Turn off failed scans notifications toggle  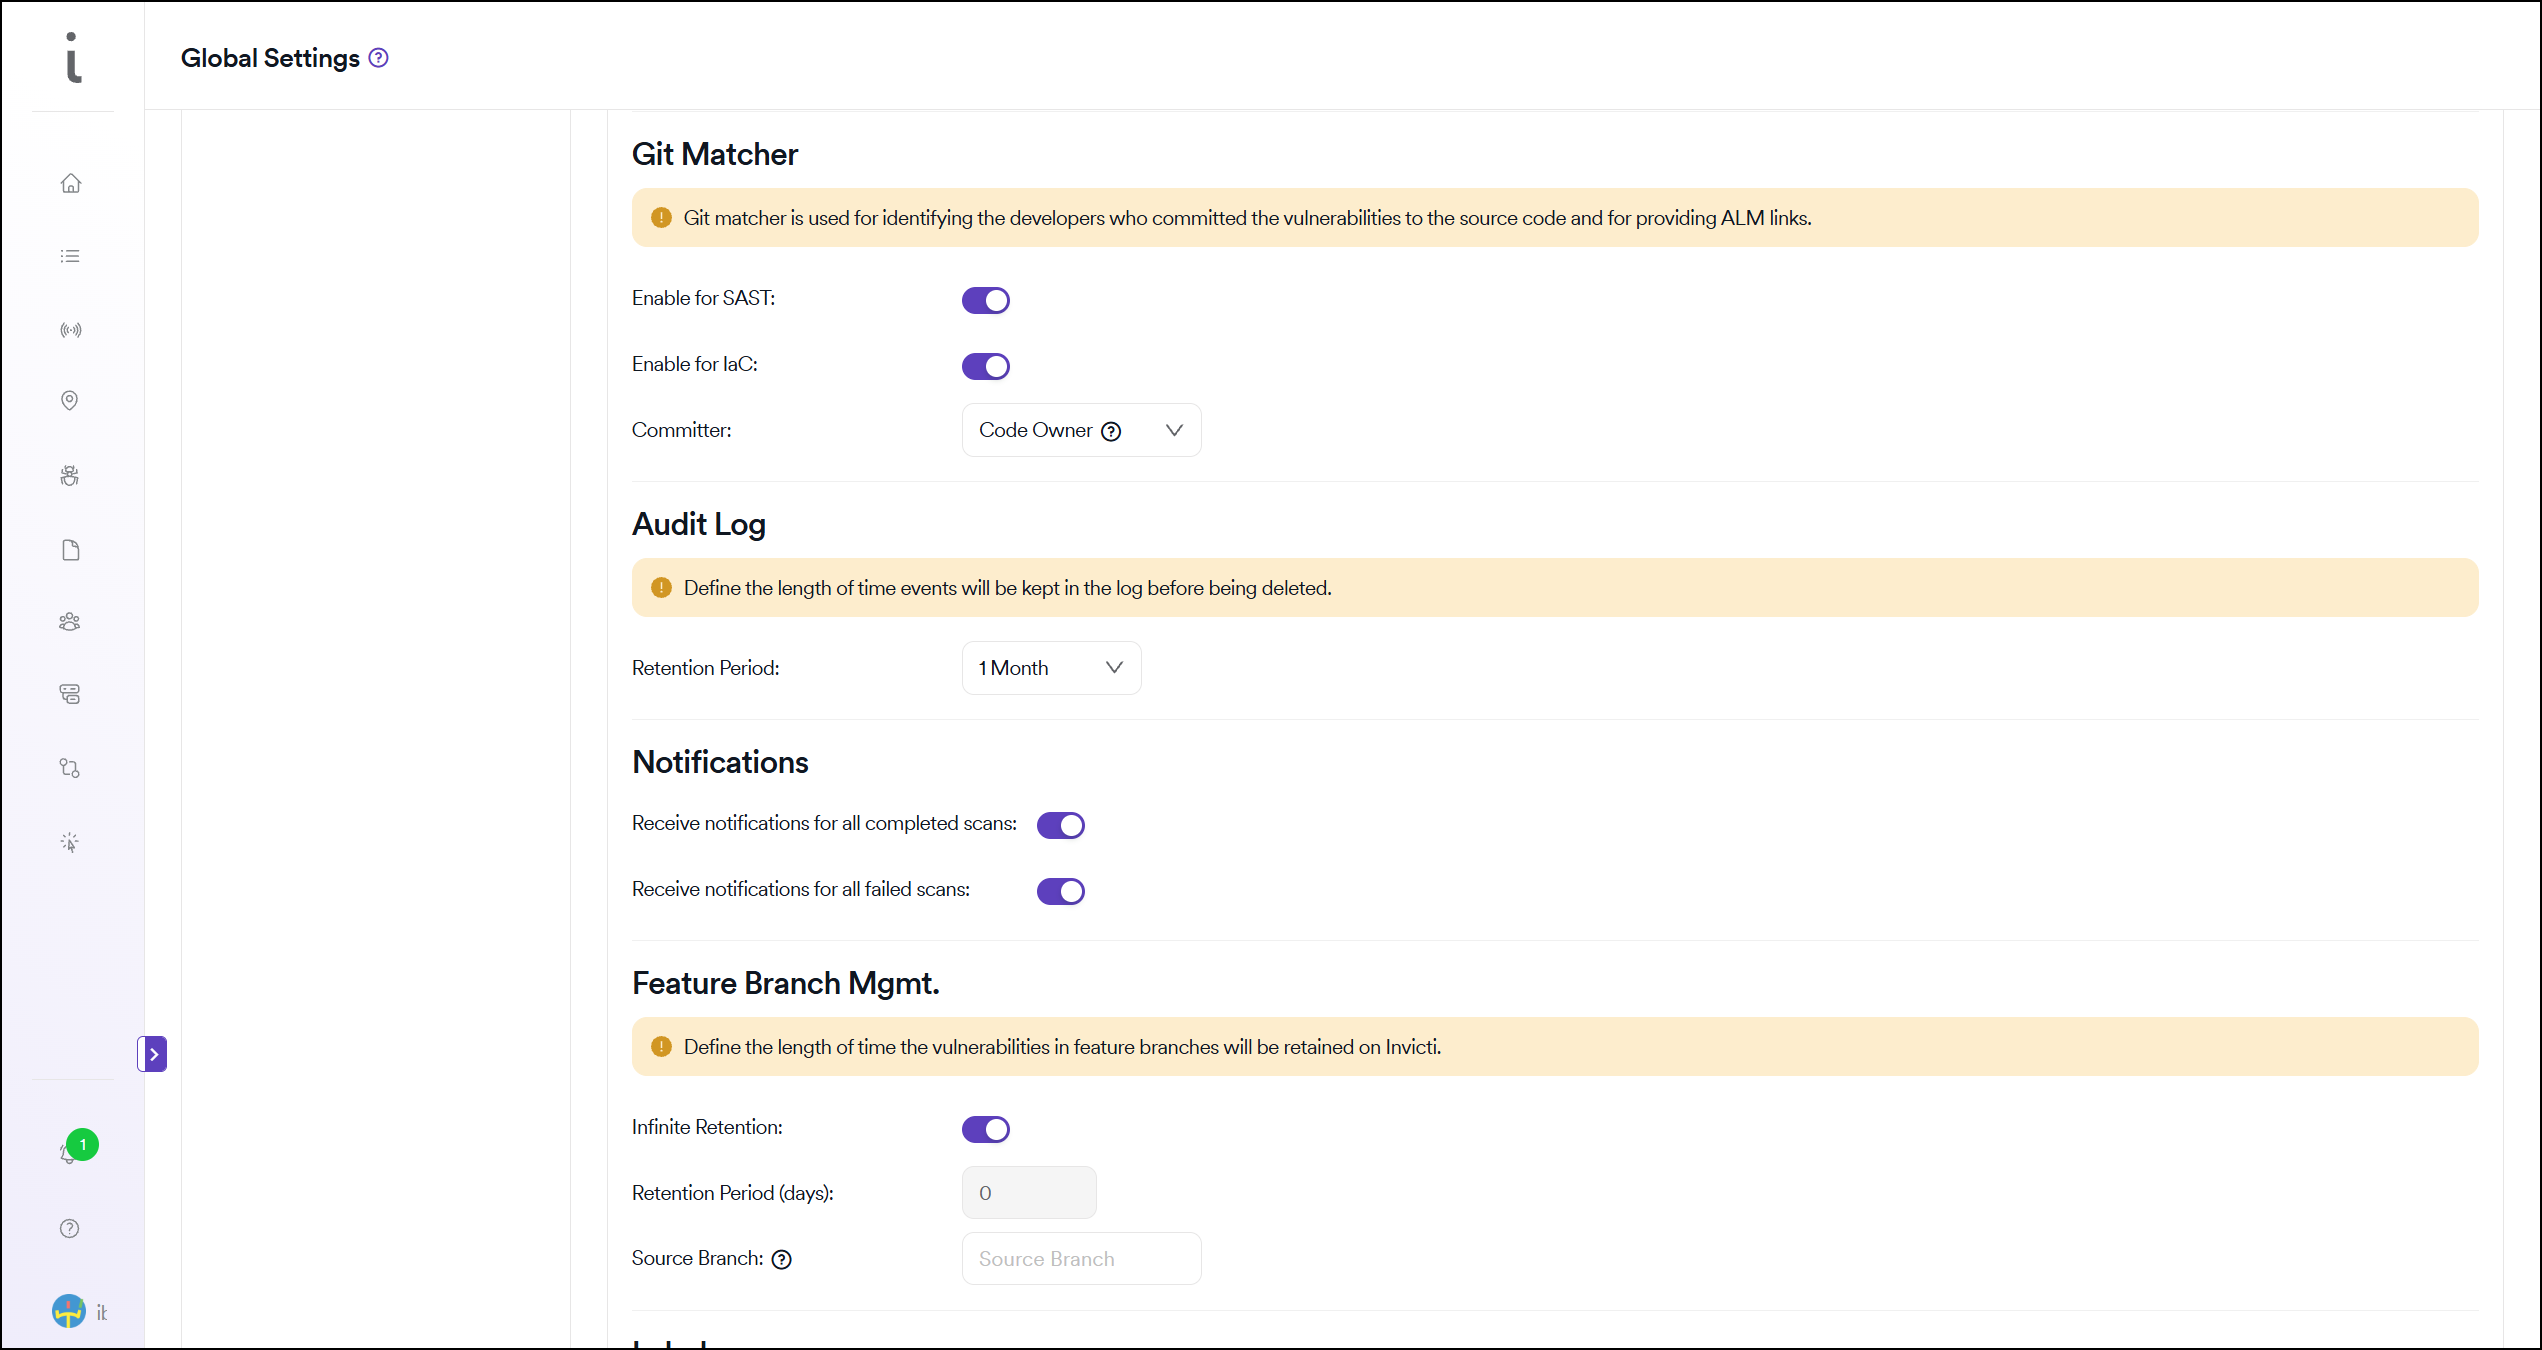(x=1060, y=891)
